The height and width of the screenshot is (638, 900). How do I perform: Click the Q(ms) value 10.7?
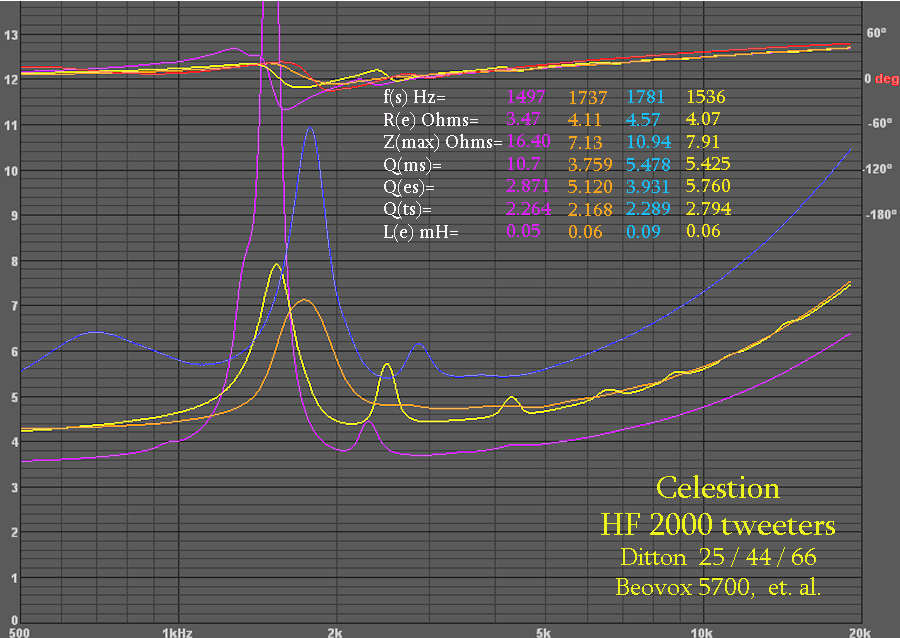coord(523,164)
